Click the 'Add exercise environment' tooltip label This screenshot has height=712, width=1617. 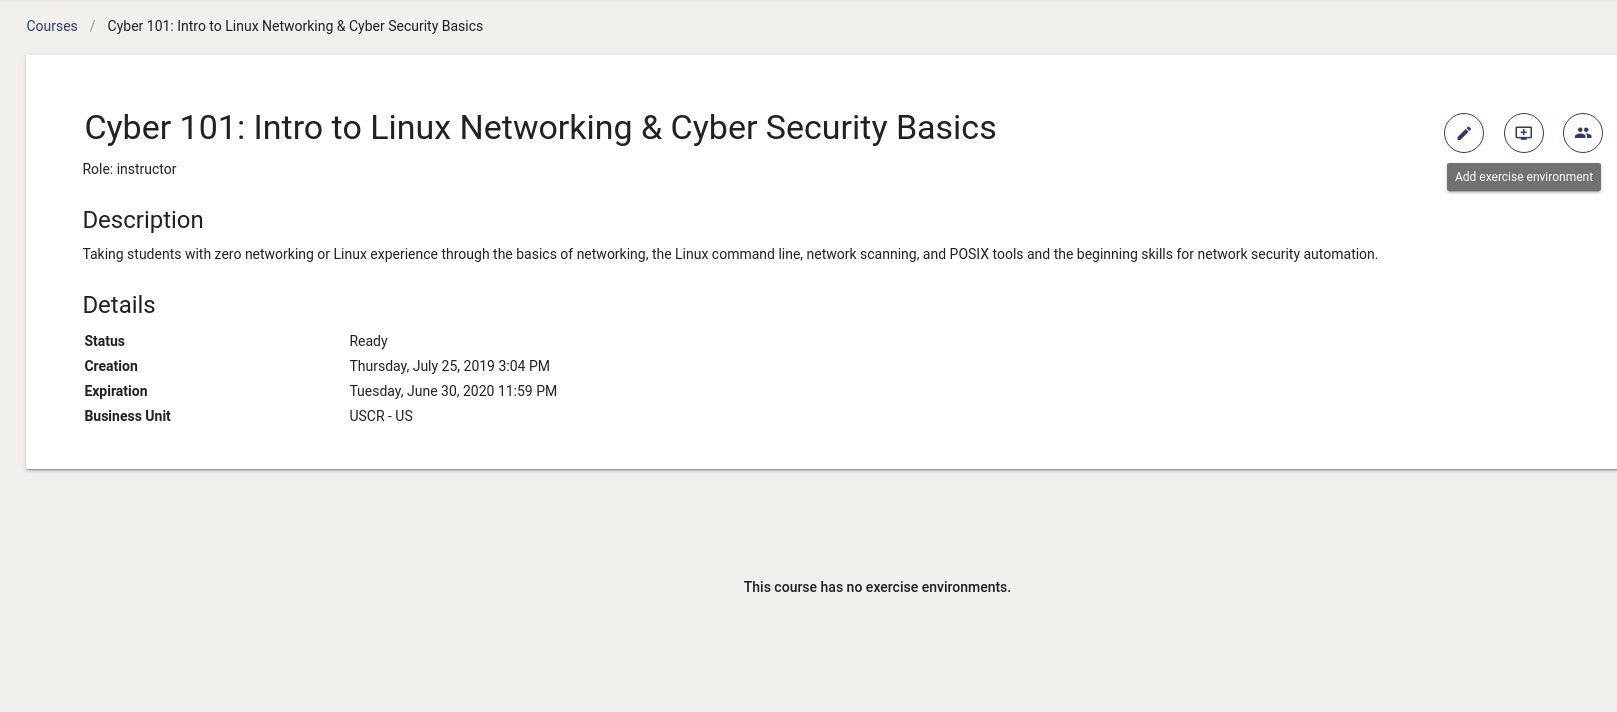coord(1524,177)
